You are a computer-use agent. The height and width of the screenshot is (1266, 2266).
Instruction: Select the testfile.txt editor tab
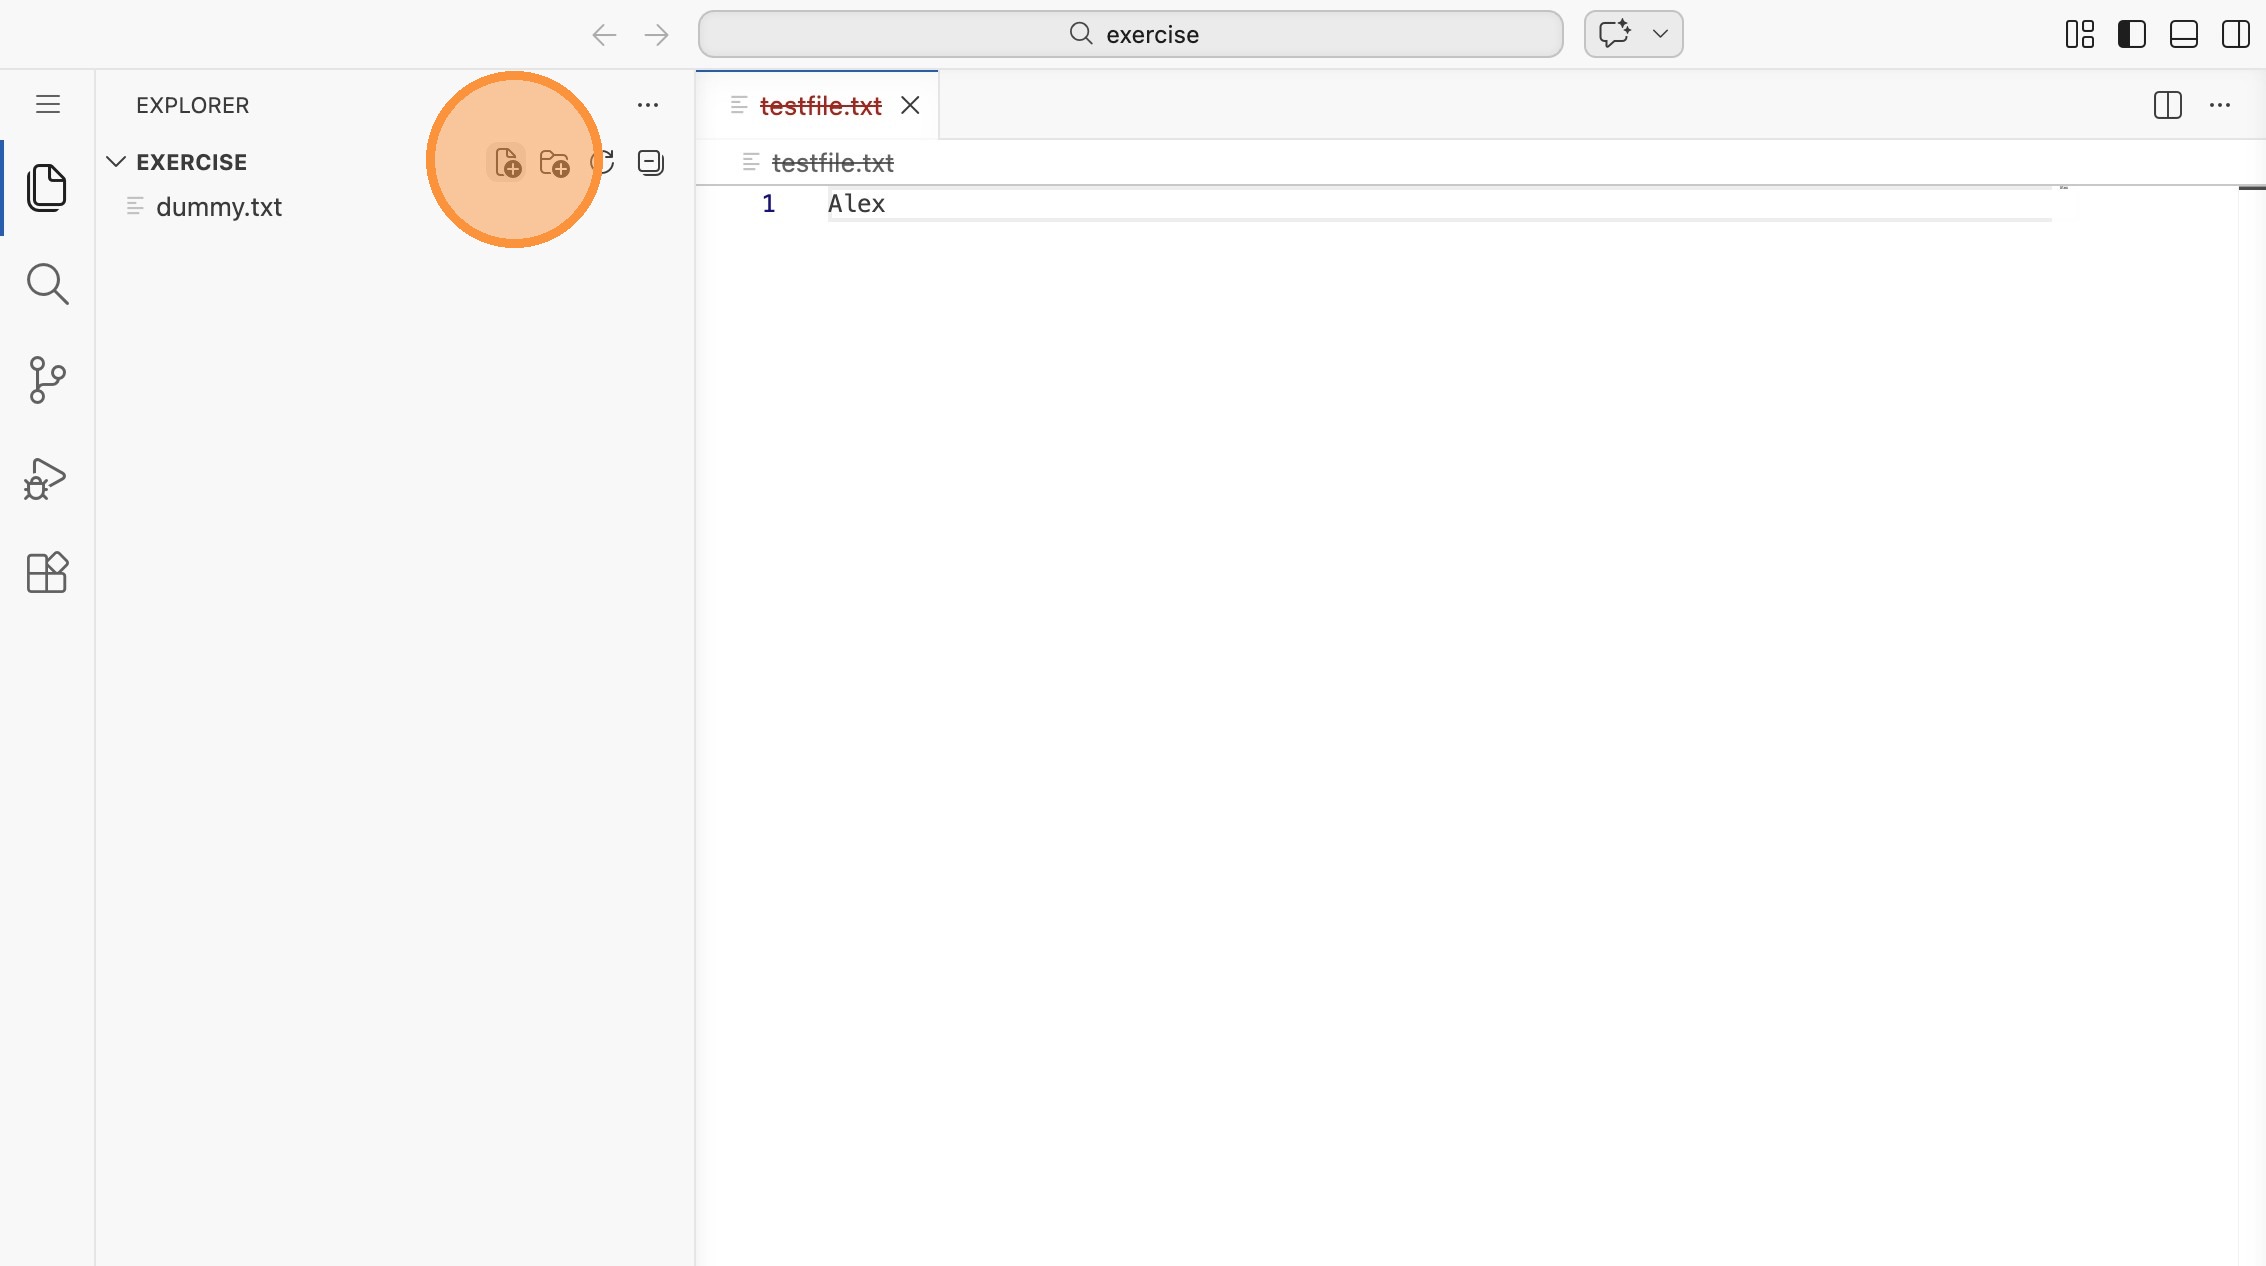tap(820, 106)
